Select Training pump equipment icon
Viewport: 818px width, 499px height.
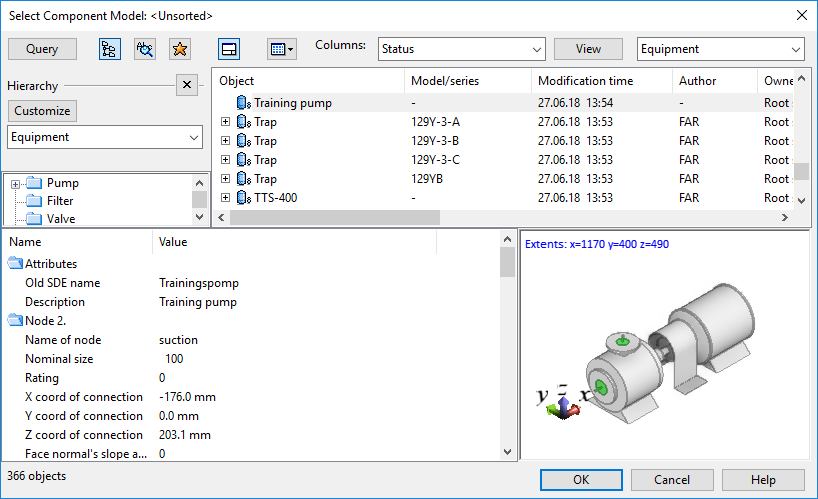244,103
